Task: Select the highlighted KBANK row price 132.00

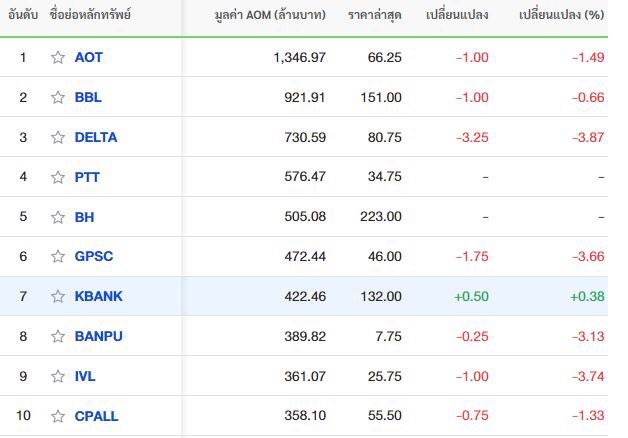Action: (380, 296)
